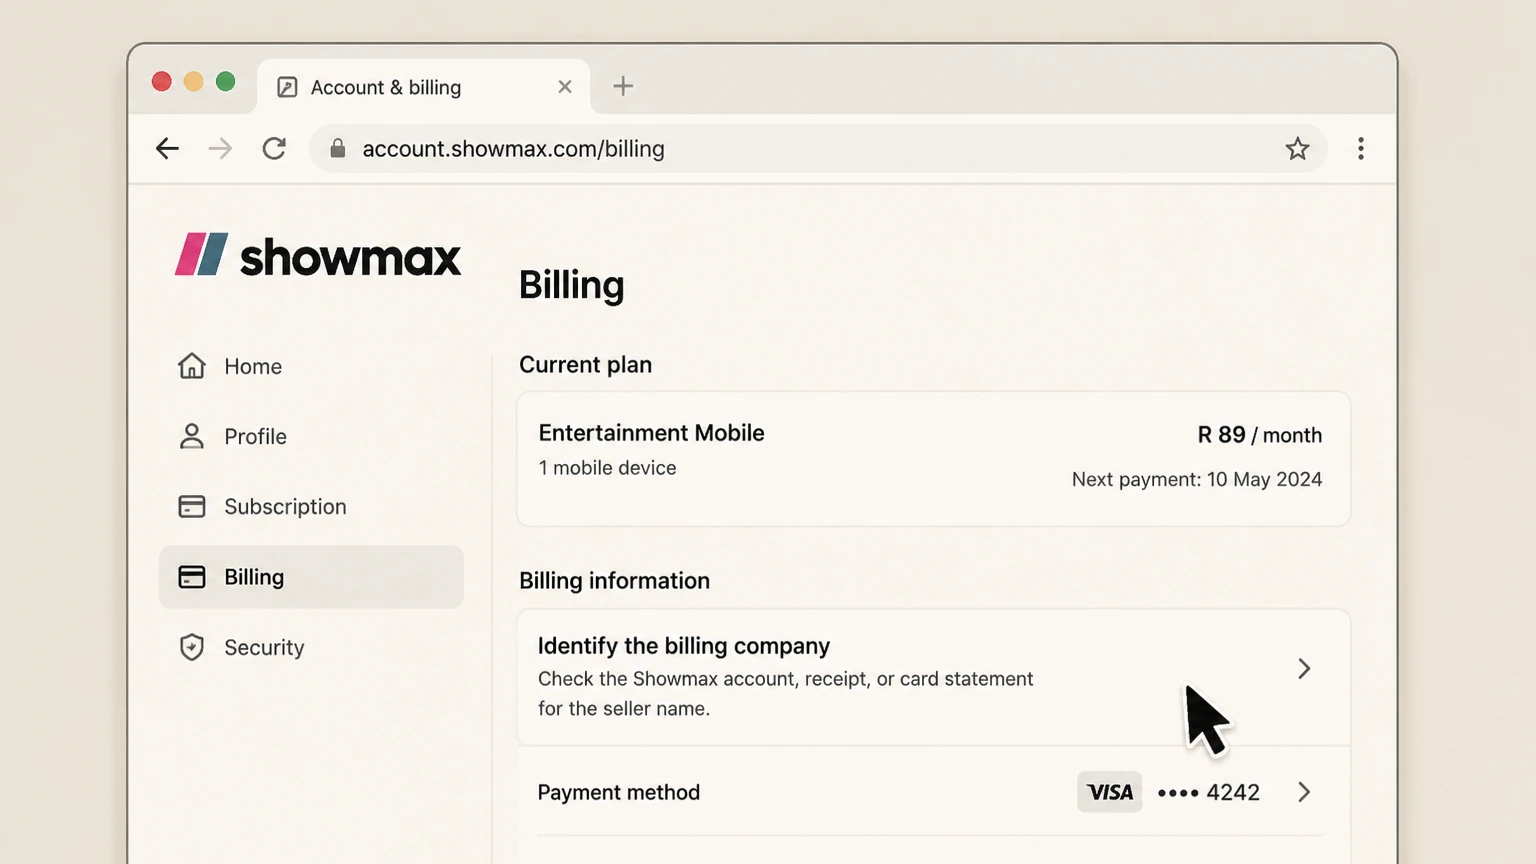Image resolution: width=1536 pixels, height=864 pixels.
Task: Click the Billing information heading
Action: coord(614,581)
